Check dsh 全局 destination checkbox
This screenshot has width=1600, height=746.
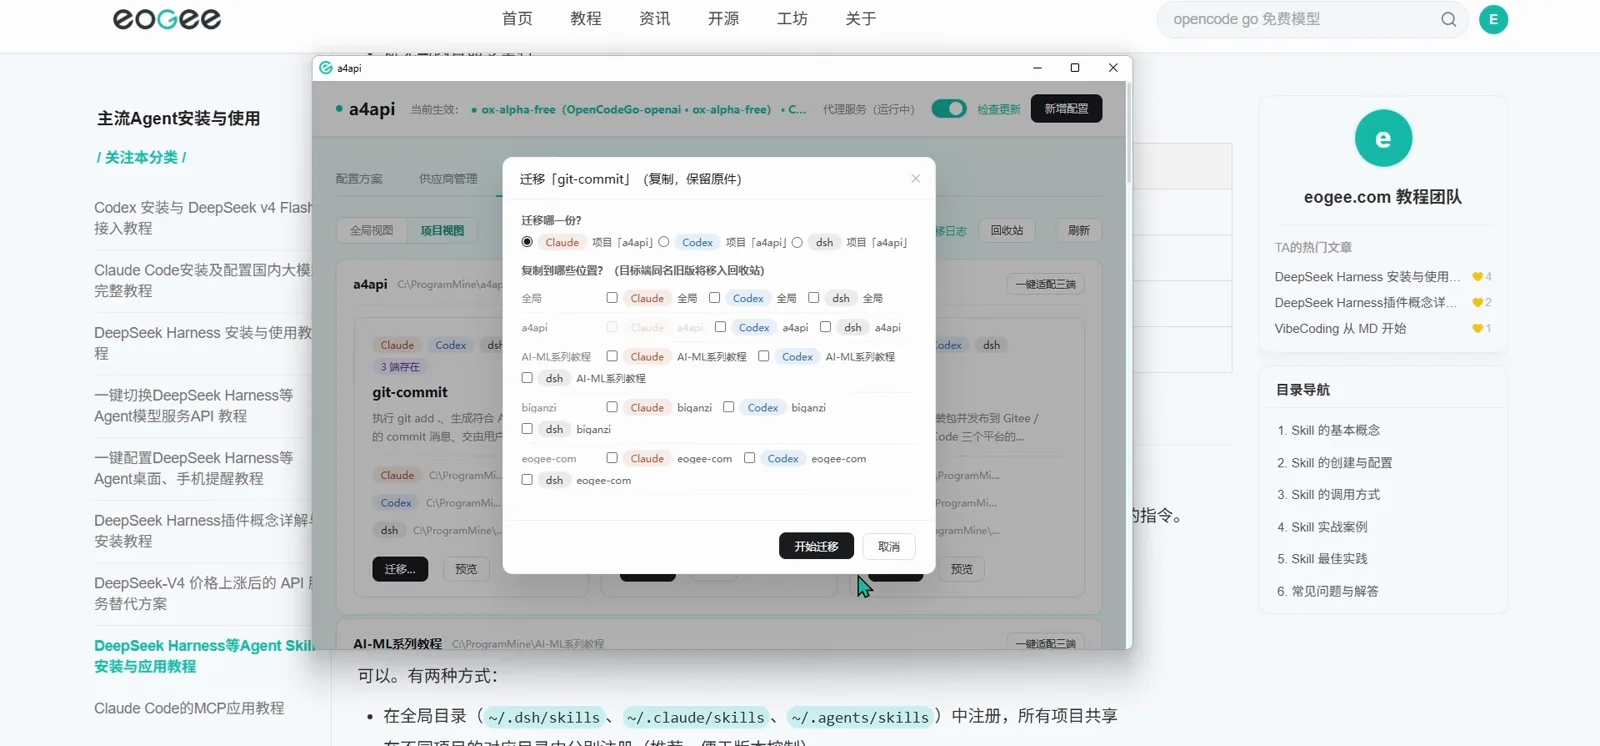[x=814, y=298]
